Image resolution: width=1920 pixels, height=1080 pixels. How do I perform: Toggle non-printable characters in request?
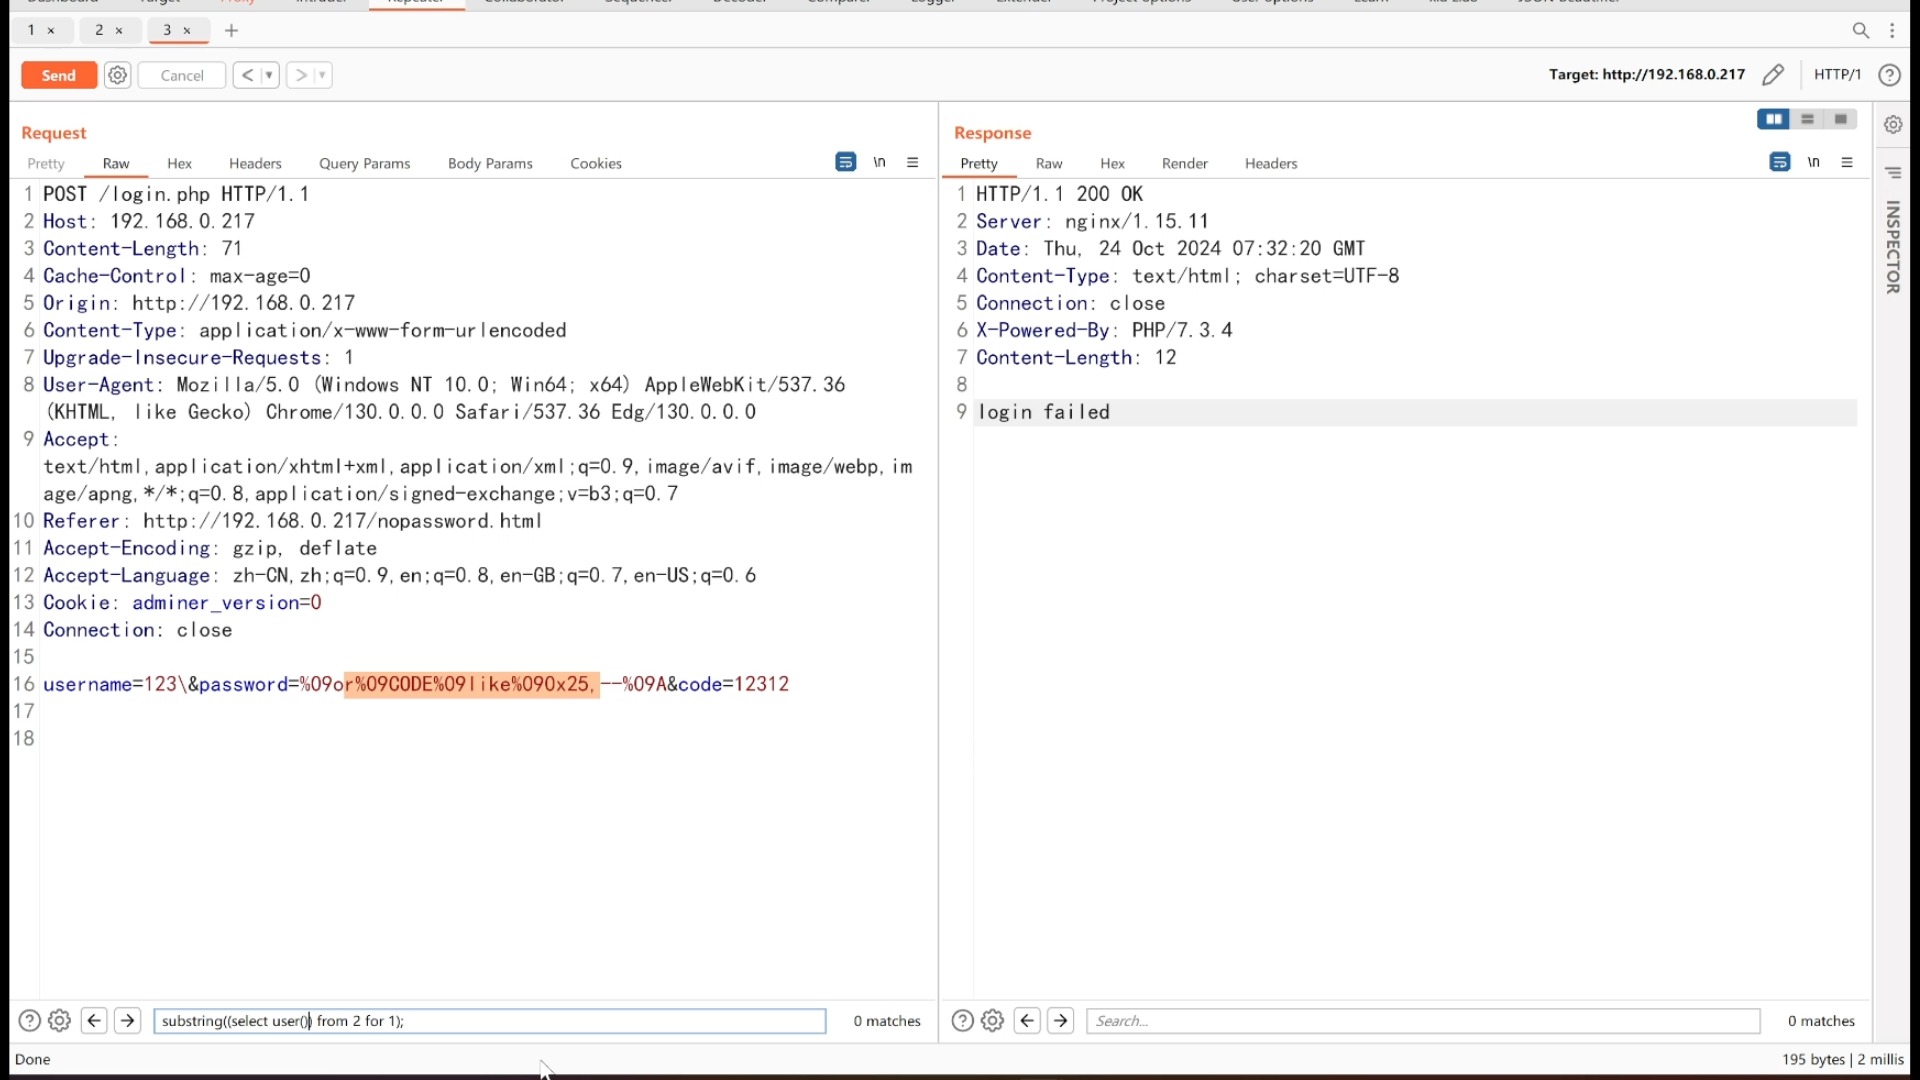point(880,162)
